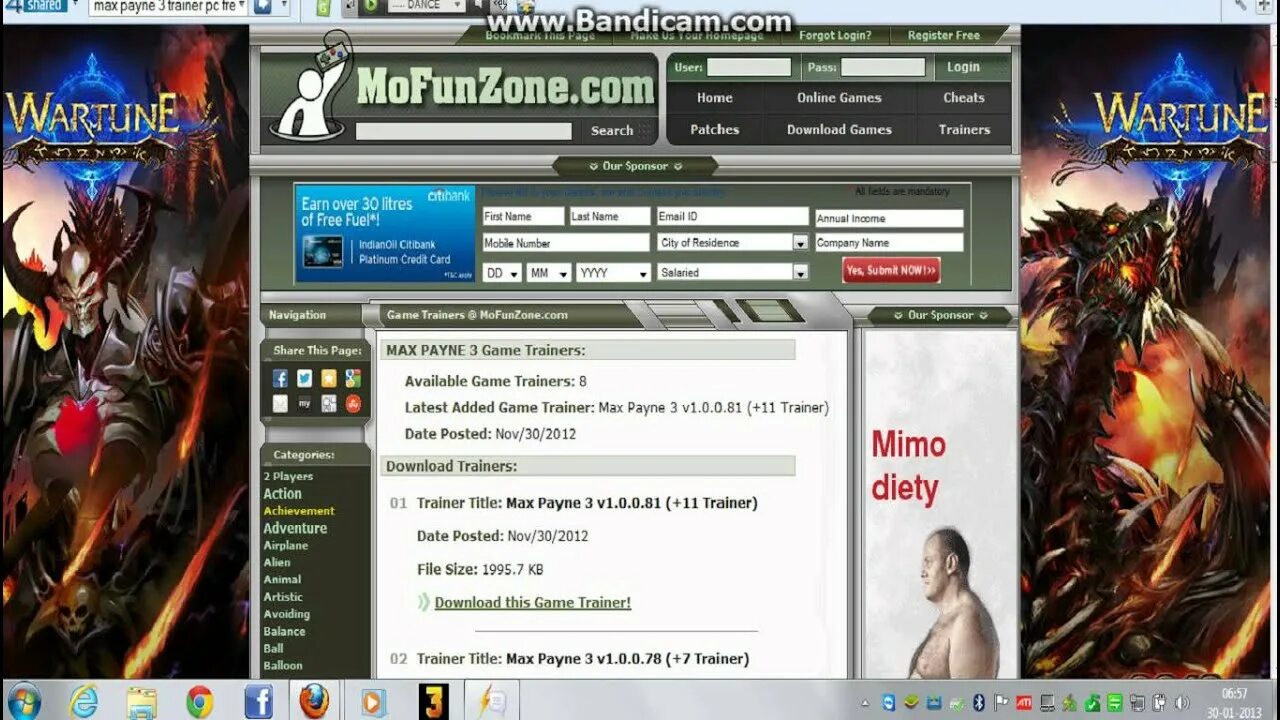Launch Google Chrome from the taskbar
The height and width of the screenshot is (720, 1280).
[x=200, y=701]
